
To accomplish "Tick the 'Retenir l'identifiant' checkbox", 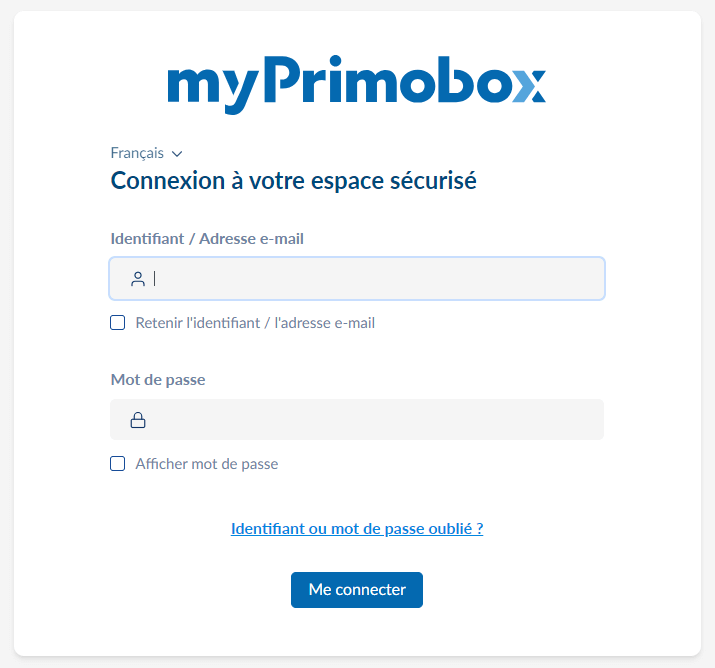I will 118,323.
